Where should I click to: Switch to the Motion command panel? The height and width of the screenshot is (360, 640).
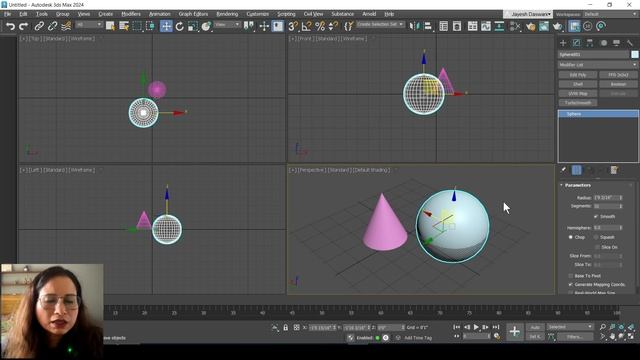pyautogui.click(x=603, y=43)
